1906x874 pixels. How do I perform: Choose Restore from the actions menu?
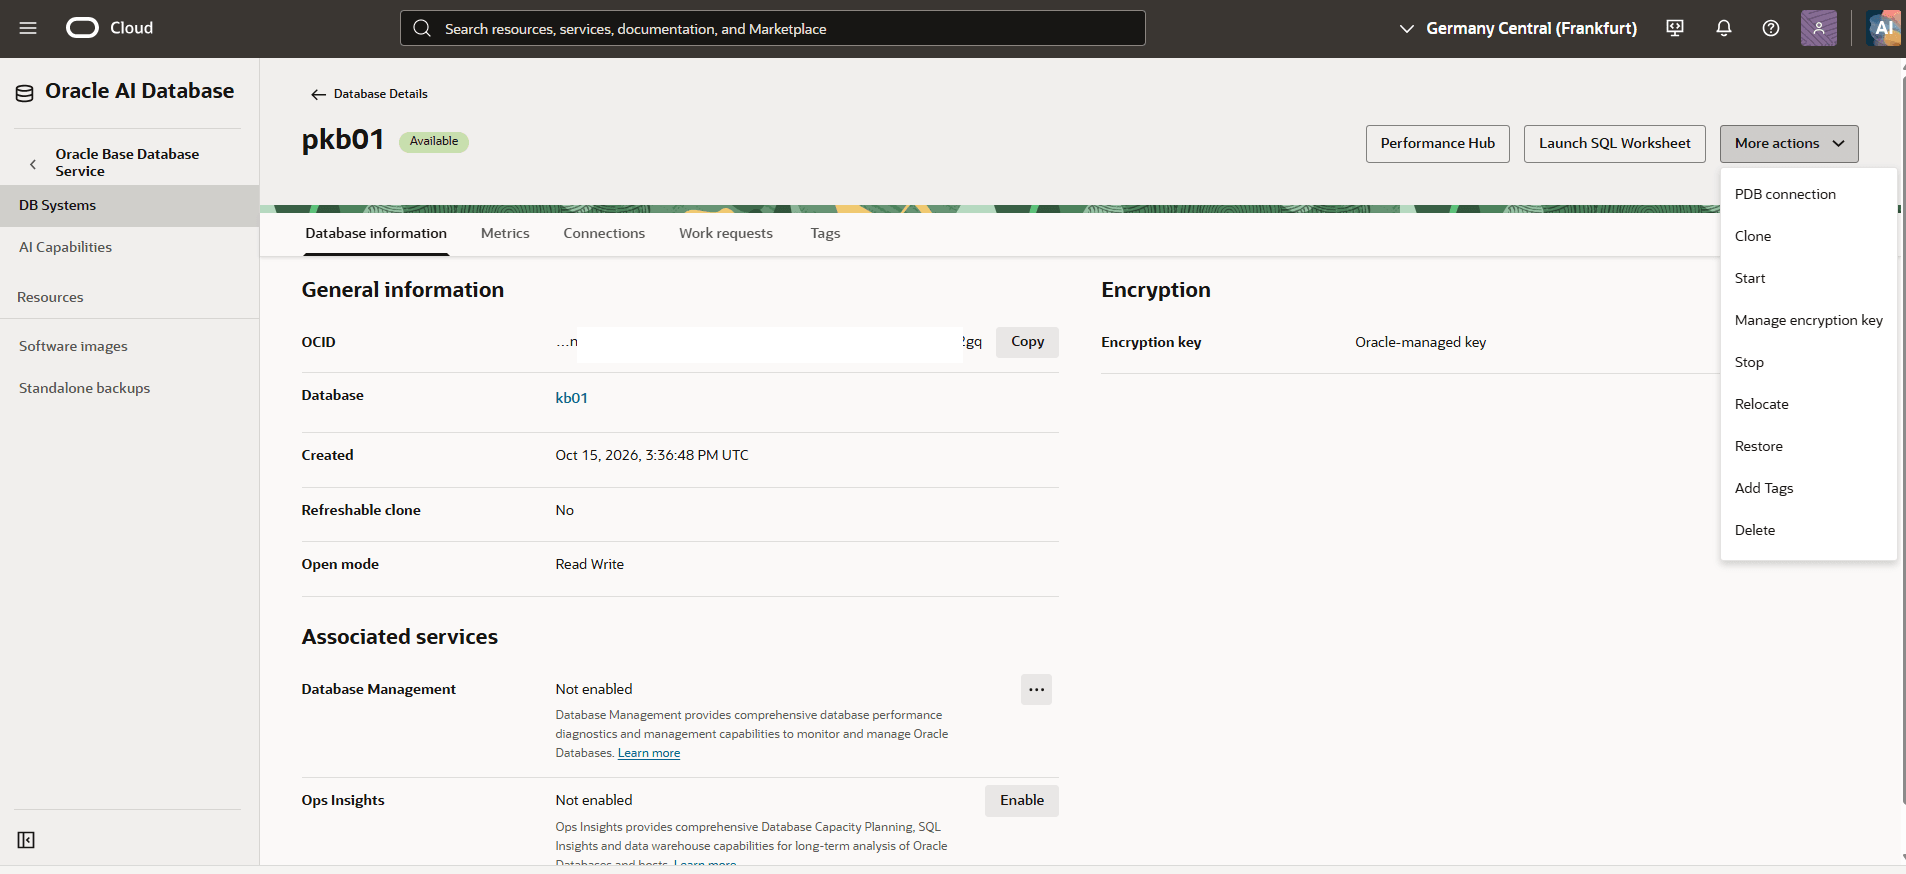point(1808,446)
